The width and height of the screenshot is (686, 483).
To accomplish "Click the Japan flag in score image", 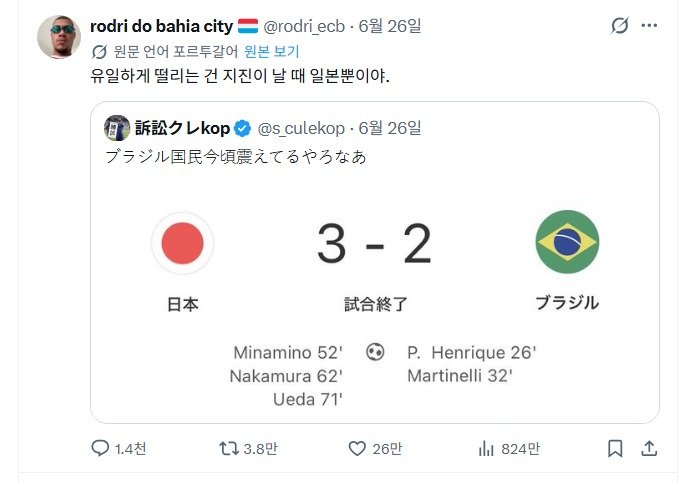I will (x=182, y=243).
